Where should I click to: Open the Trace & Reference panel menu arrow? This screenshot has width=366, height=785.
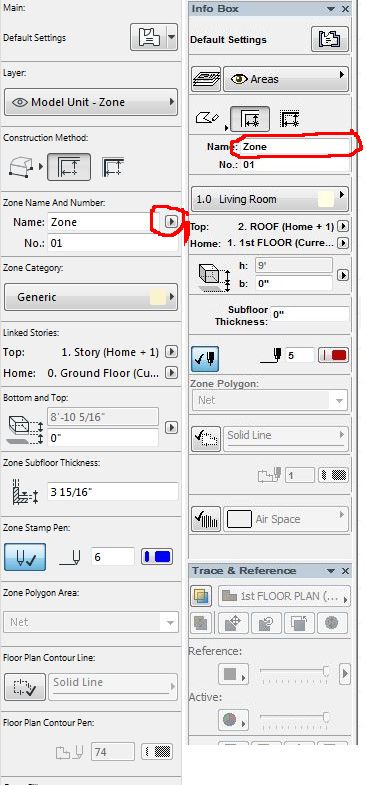point(330,571)
